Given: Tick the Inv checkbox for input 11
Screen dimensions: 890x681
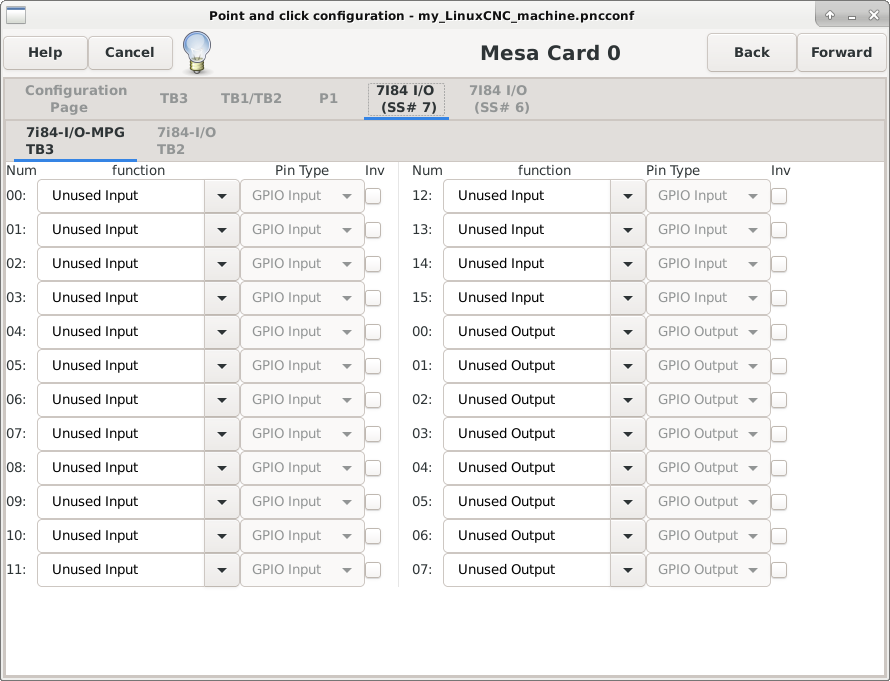Looking at the screenshot, I should [373, 570].
